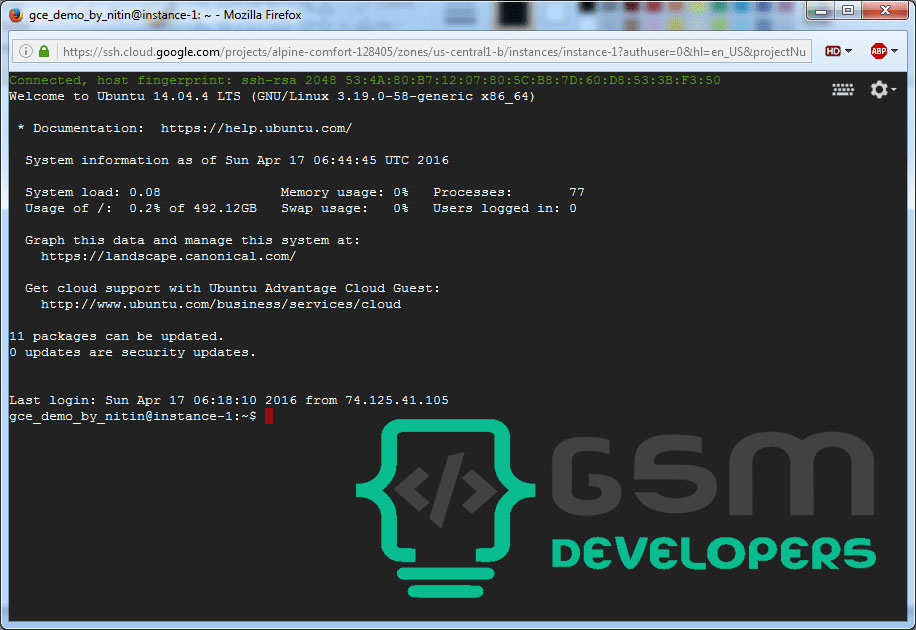Click the terminal cursor at the prompt
This screenshot has width=916, height=630.
pos(269,416)
